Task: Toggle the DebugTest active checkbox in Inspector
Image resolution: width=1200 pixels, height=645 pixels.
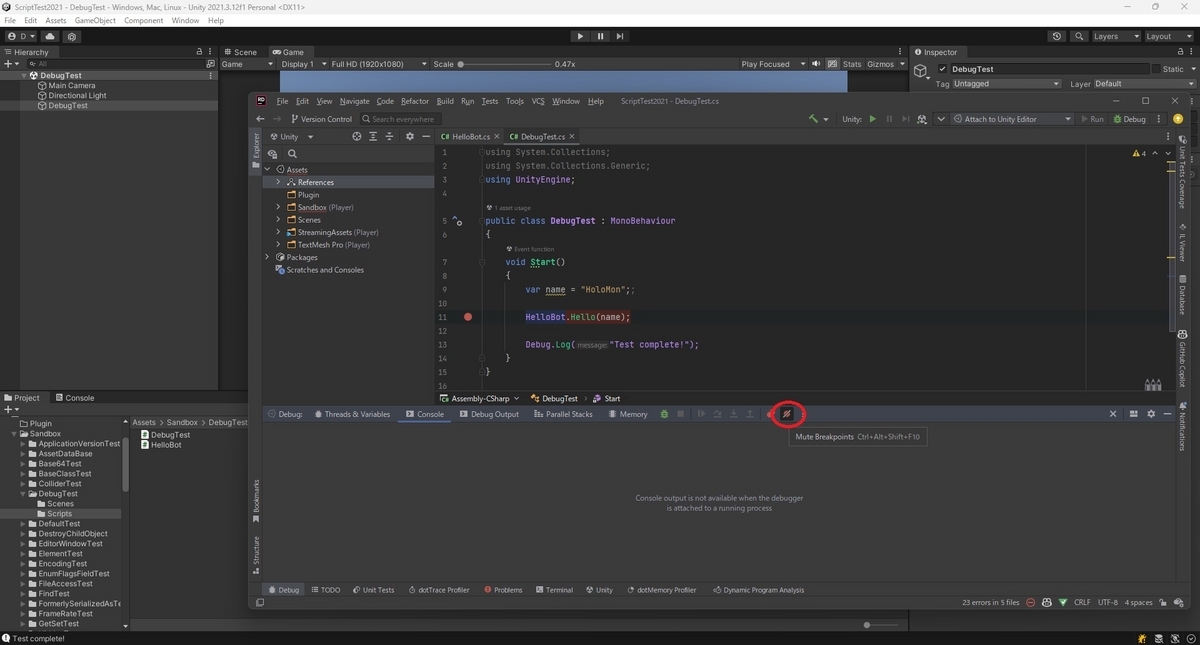Action: 942,69
